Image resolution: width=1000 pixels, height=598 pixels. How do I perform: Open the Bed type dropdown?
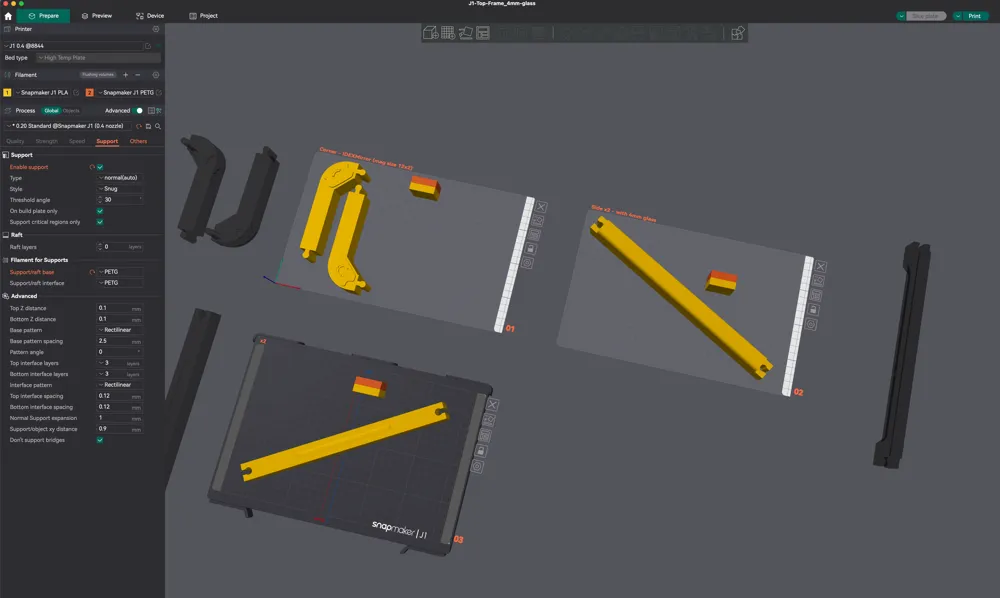click(98, 58)
